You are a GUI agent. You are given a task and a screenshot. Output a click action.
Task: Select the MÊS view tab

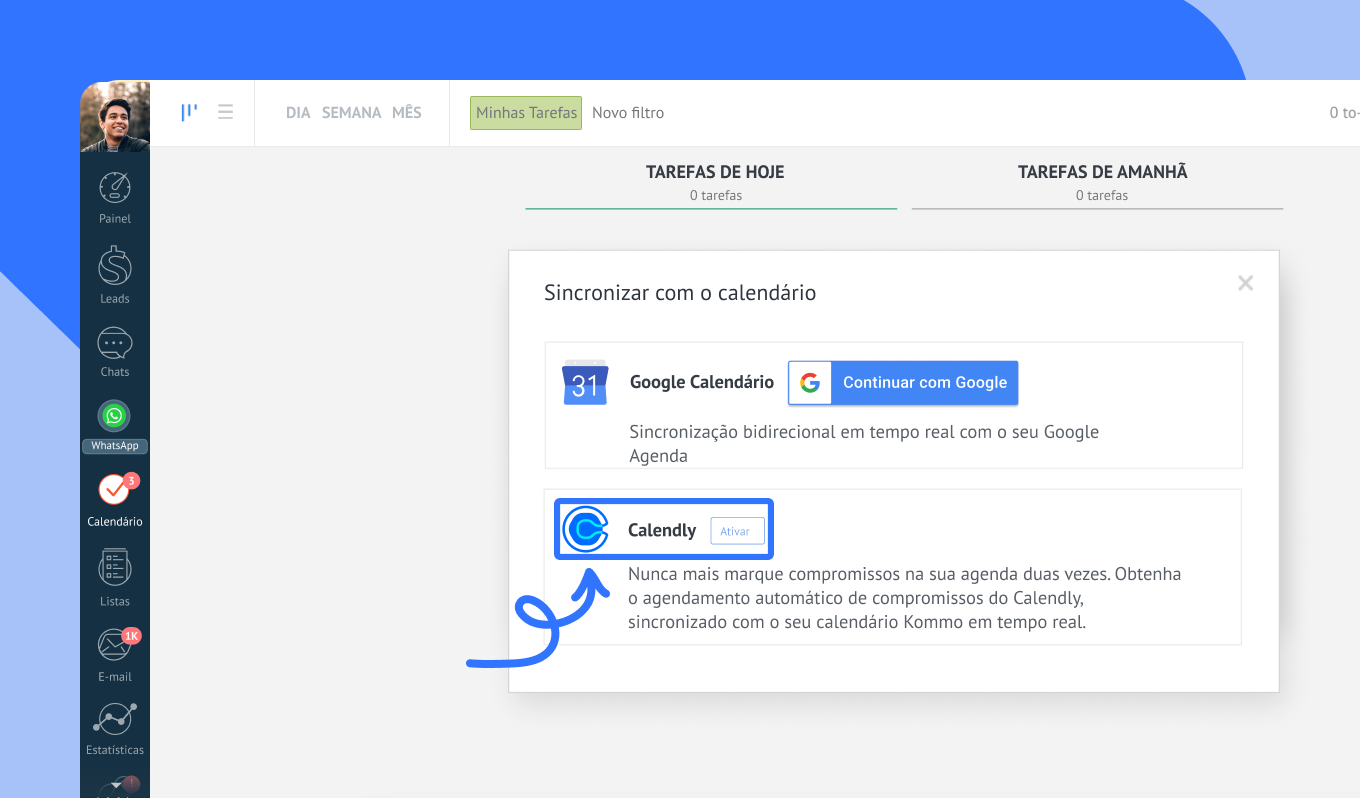(x=407, y=113)
